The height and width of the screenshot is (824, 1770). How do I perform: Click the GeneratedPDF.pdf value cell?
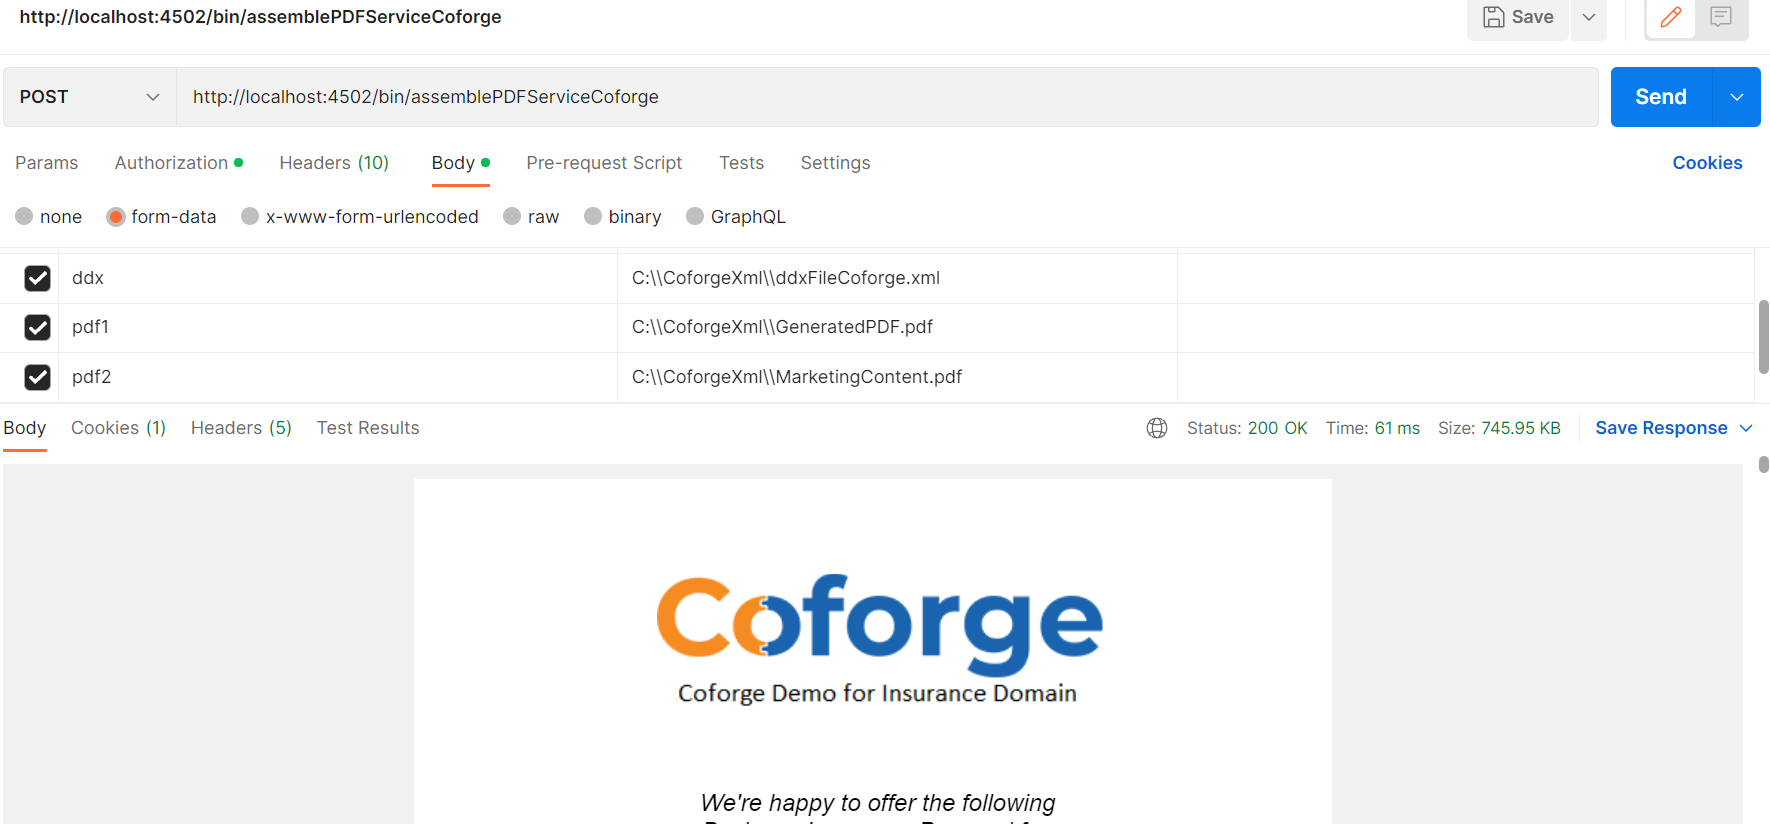coord(897,327)
